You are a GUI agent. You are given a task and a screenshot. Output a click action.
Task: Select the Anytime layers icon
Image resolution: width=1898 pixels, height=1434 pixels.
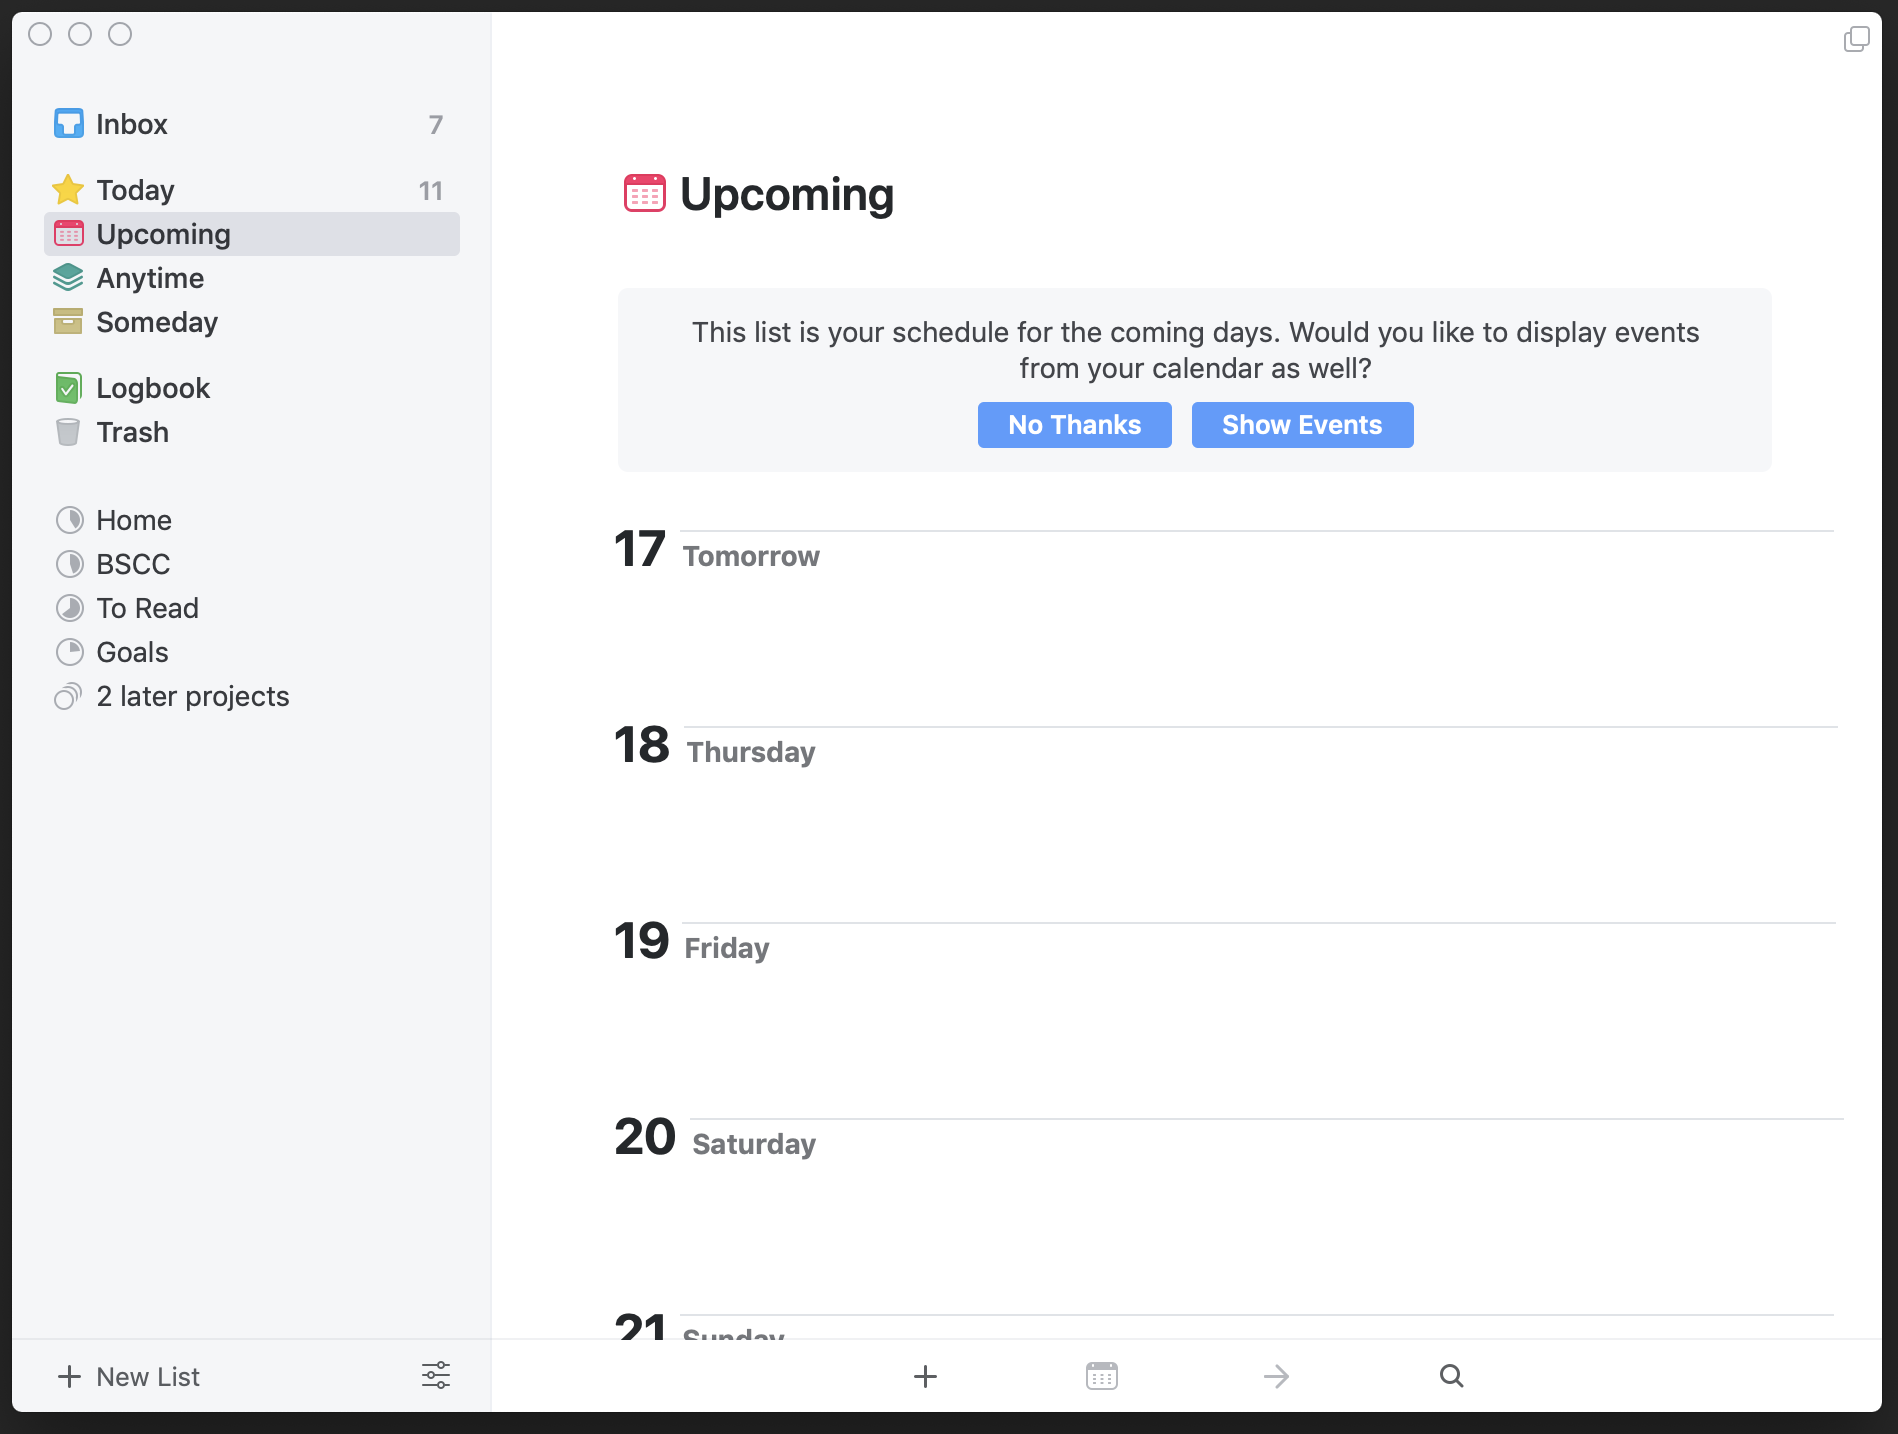tap(68, 278)
